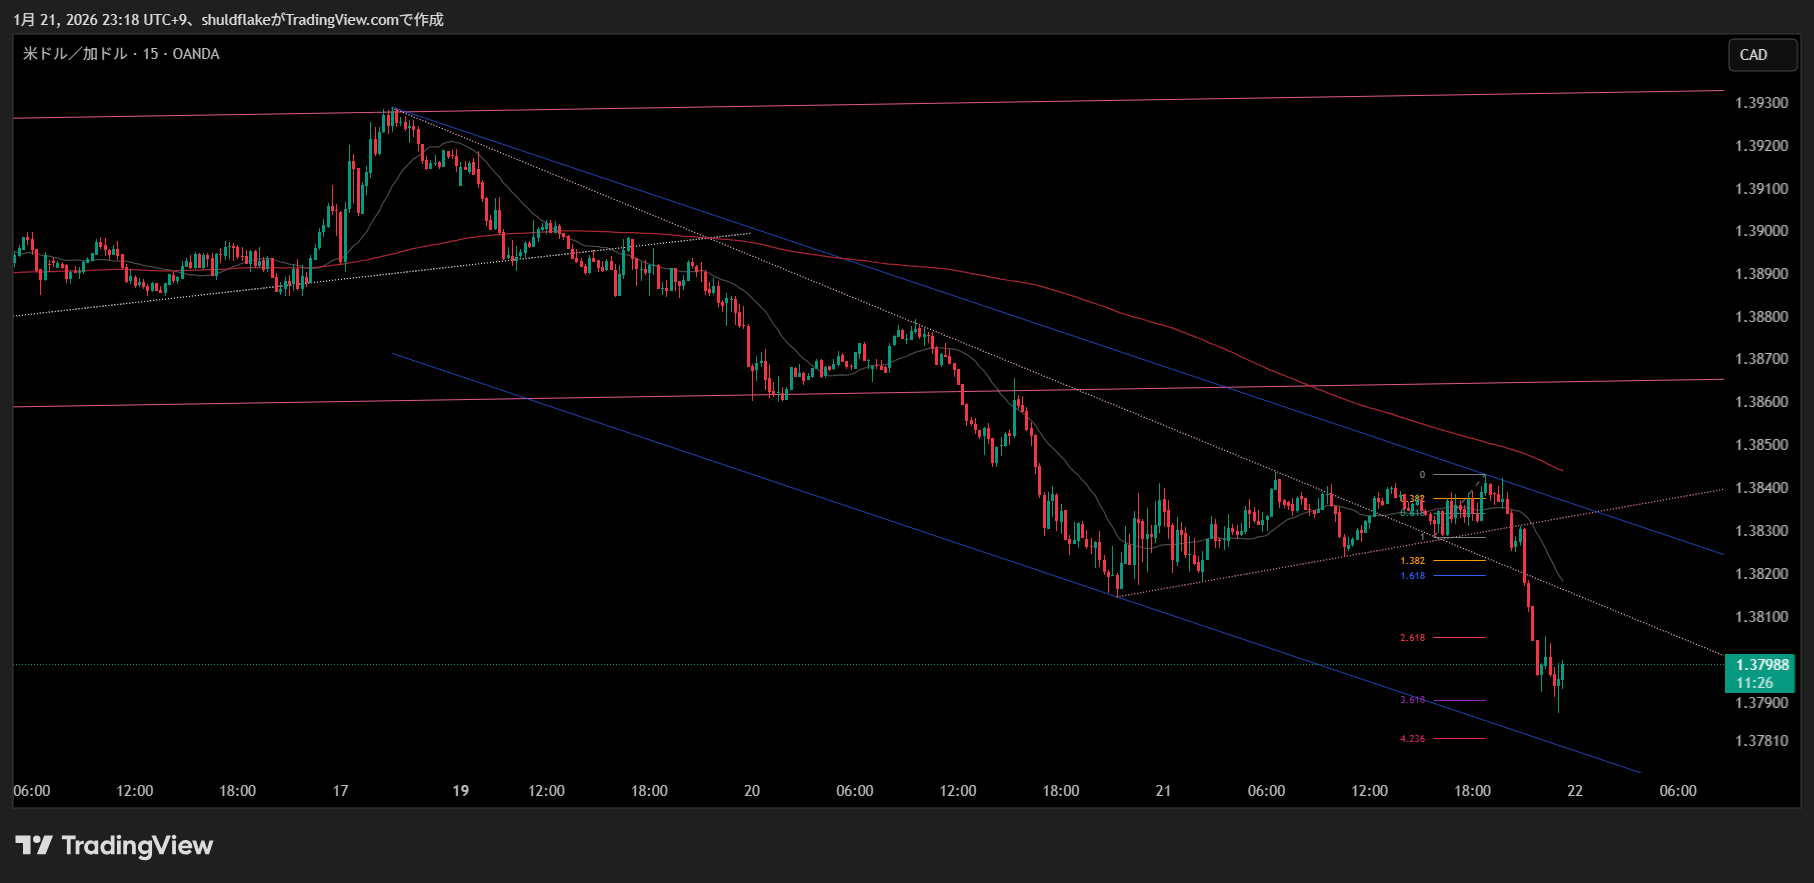This screenshot has width=1814, height=883.
Task: Click the TradingView logo icon
Action: click(34, 846)
